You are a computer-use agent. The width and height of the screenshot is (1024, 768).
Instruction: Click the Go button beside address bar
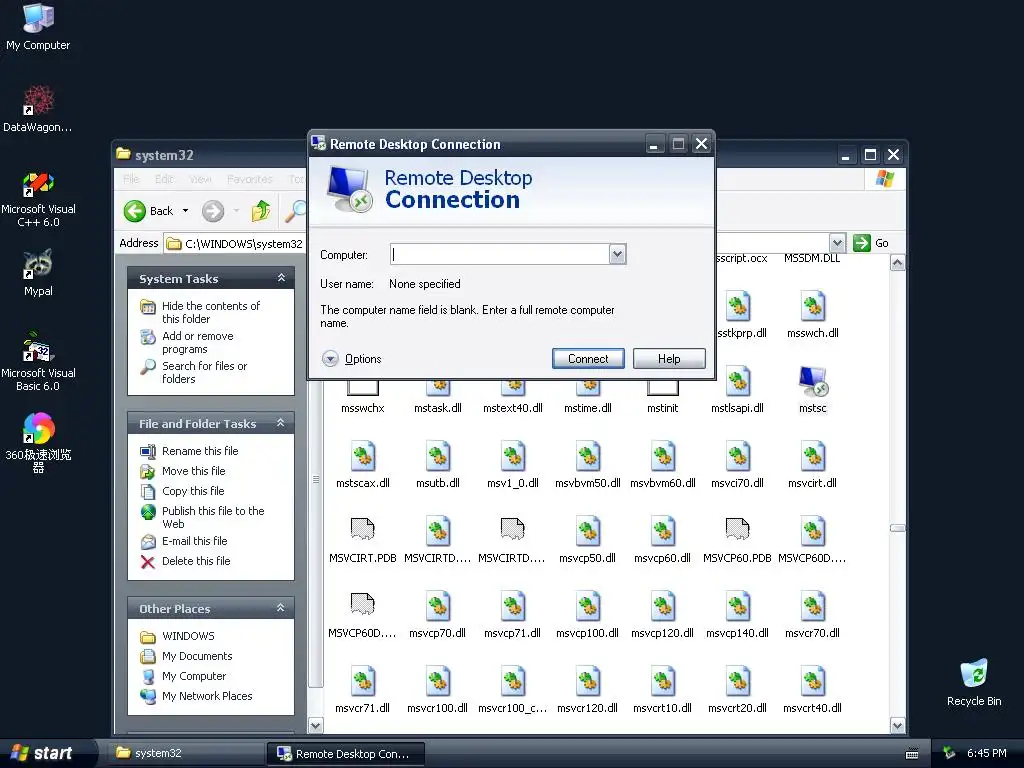coord(871,243)
